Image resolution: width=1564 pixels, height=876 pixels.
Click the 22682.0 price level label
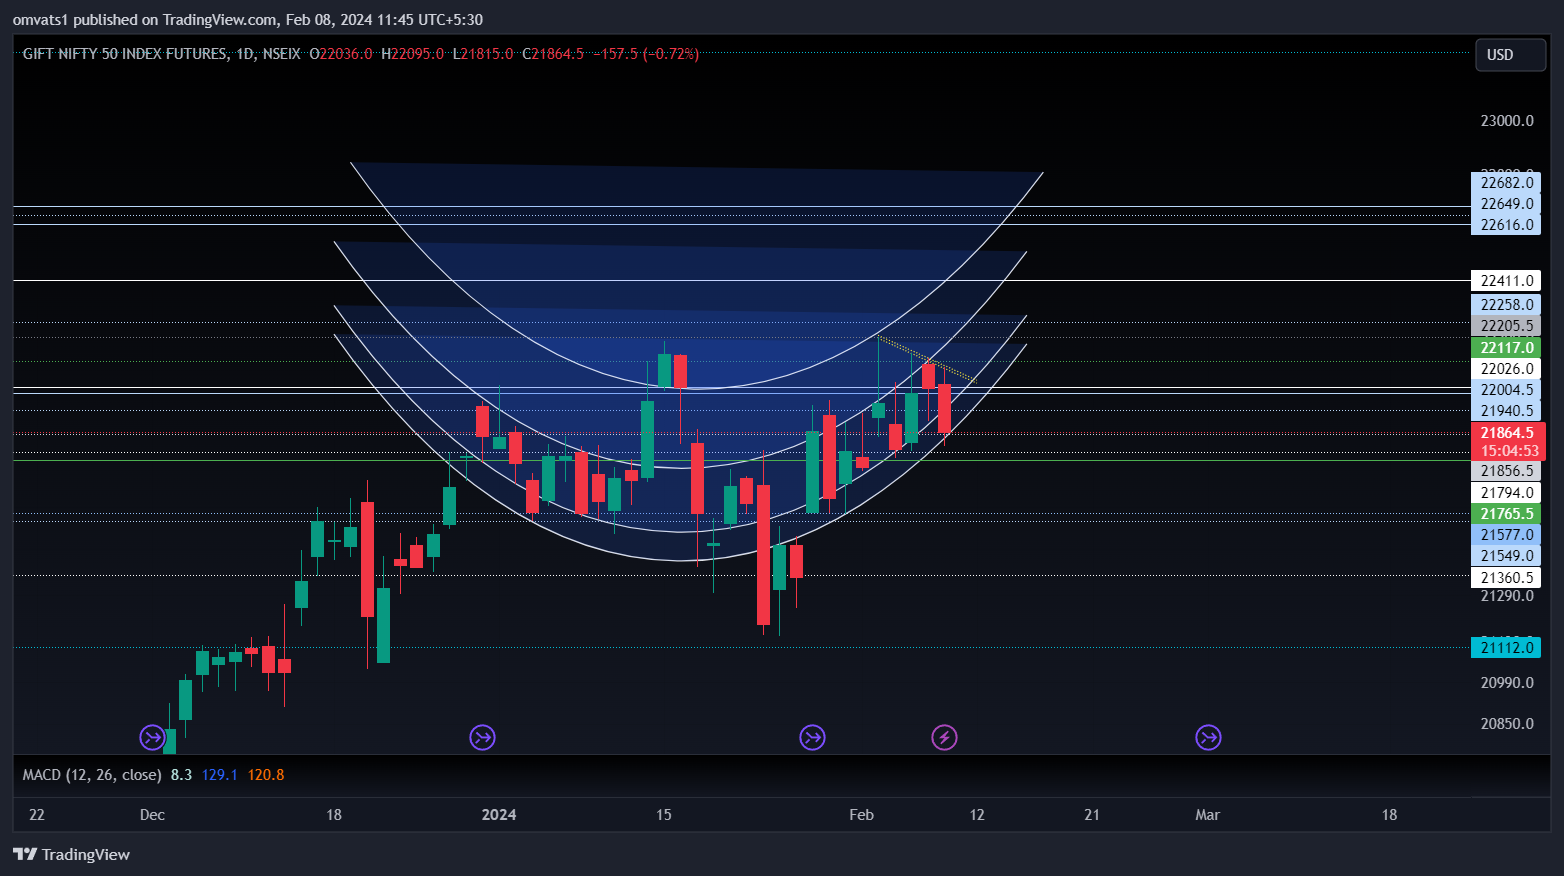click(x=1506, y=183)
